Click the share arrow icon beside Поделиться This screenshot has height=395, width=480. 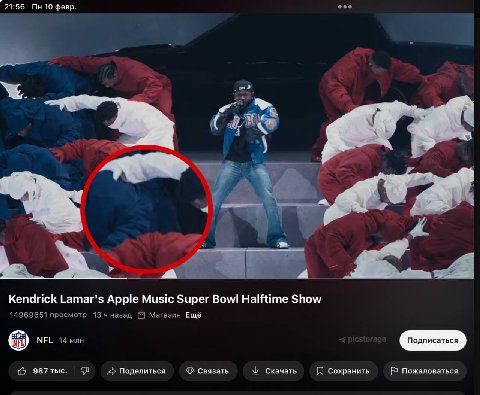click(111, 371)
